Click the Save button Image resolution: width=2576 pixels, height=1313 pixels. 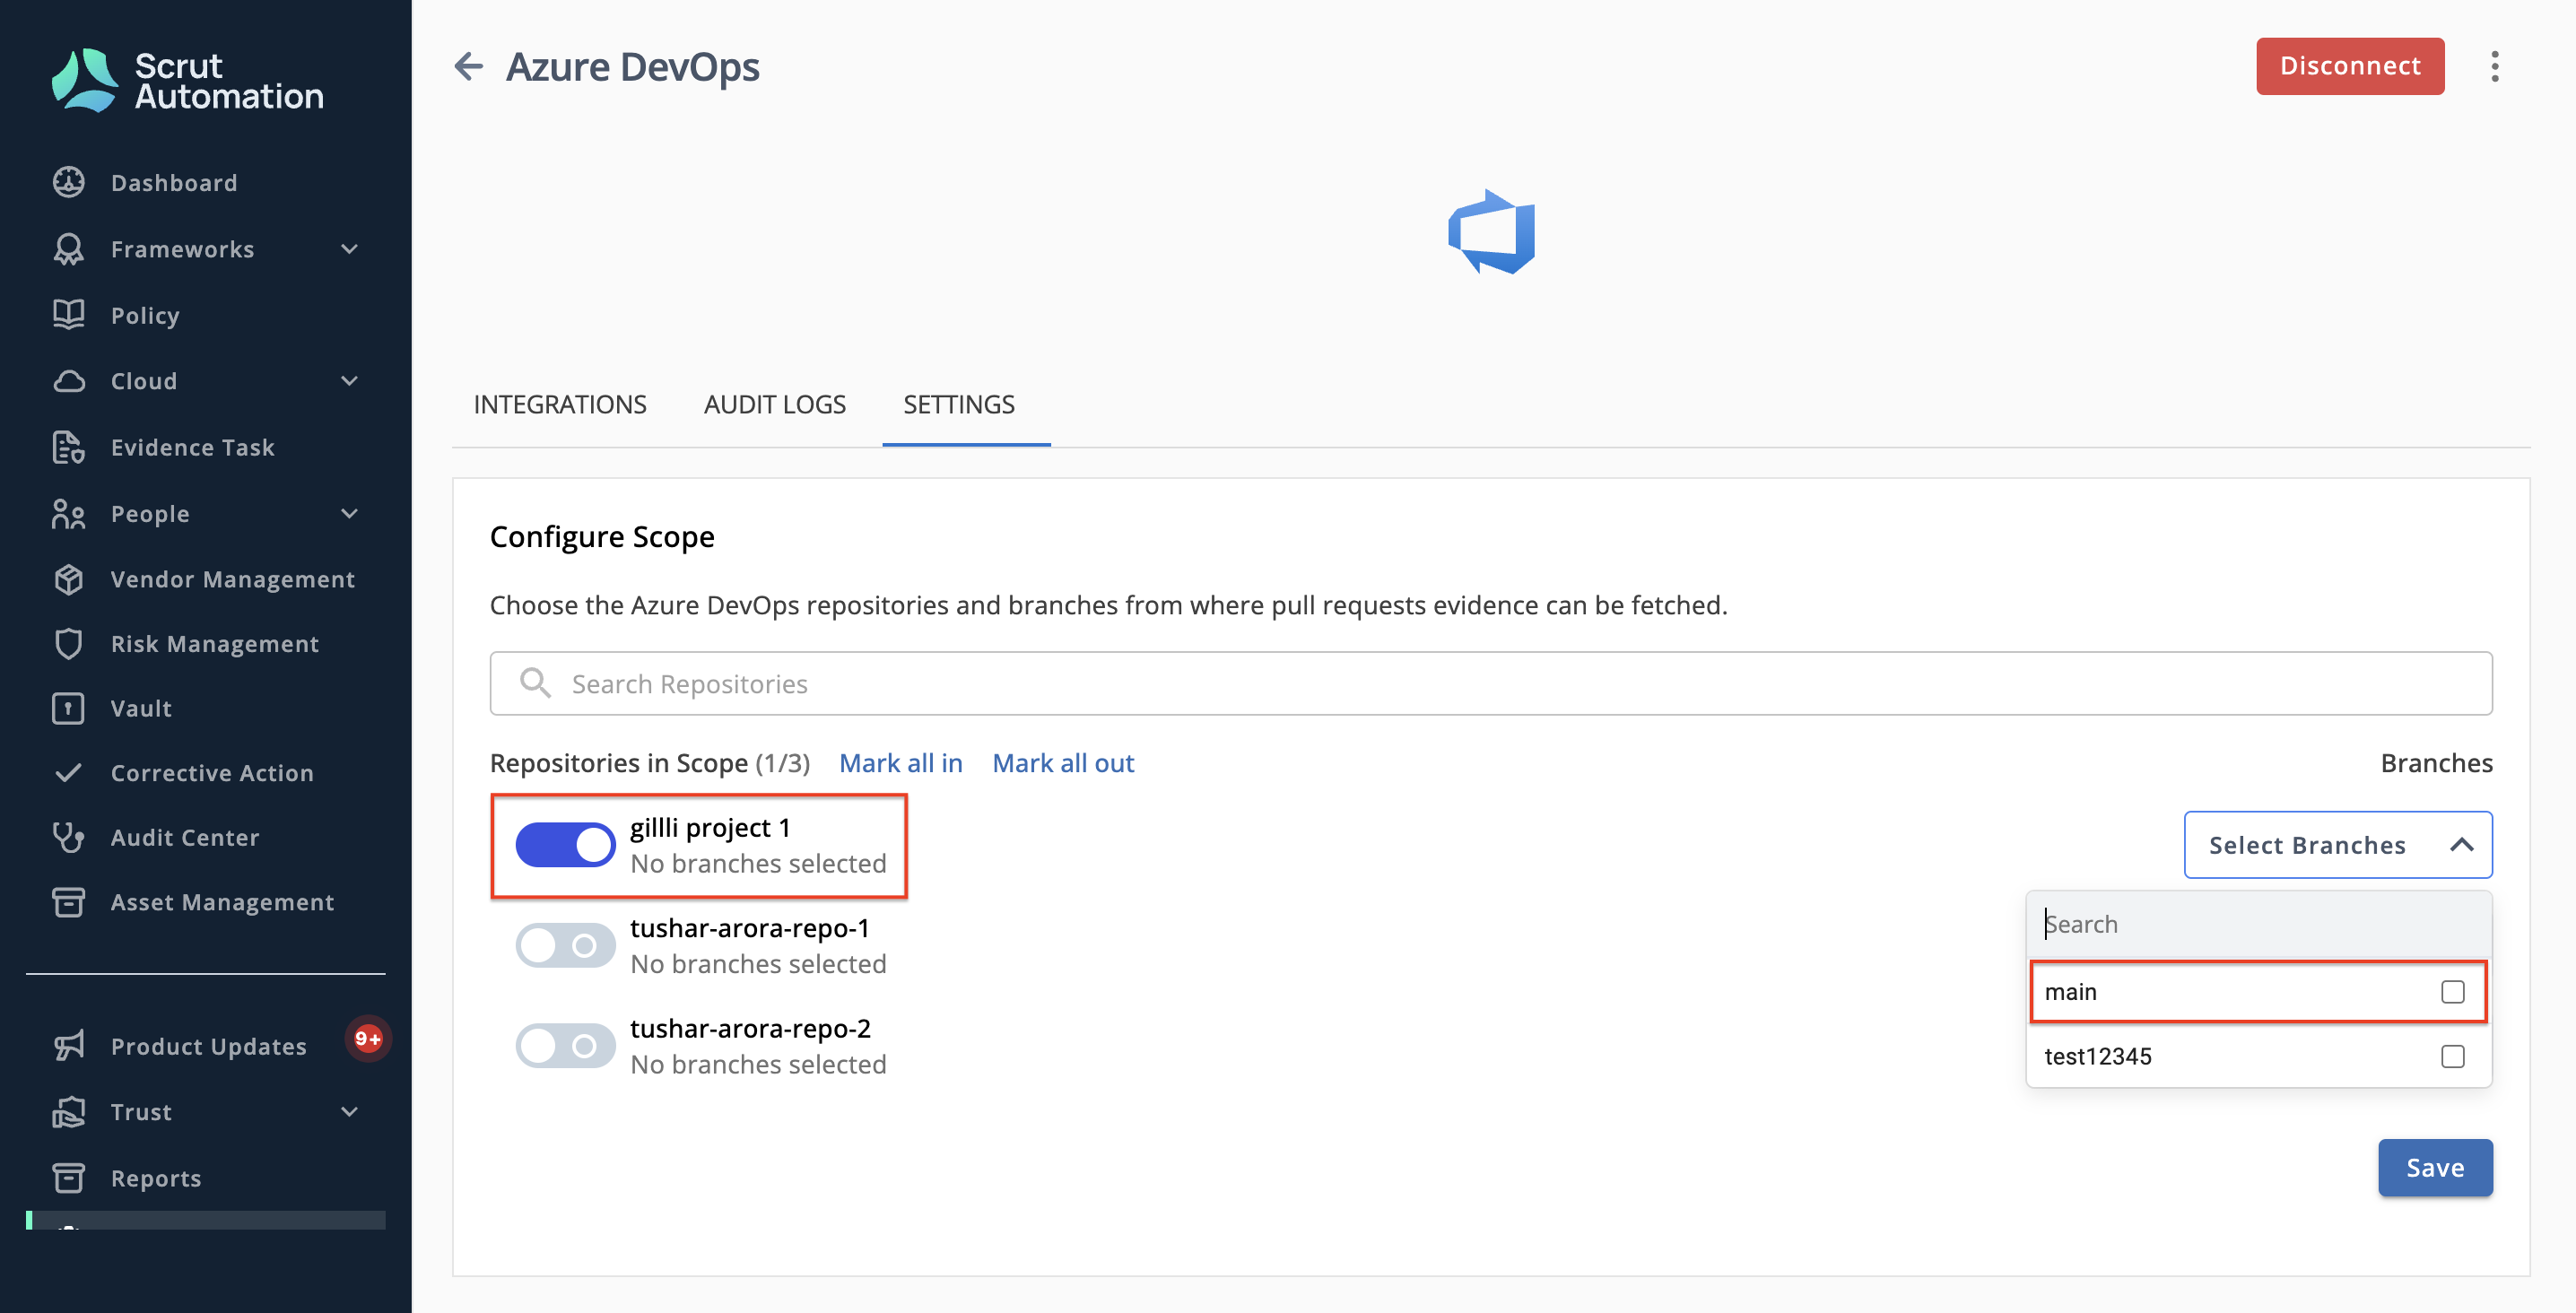(x=2435, y=1167)
